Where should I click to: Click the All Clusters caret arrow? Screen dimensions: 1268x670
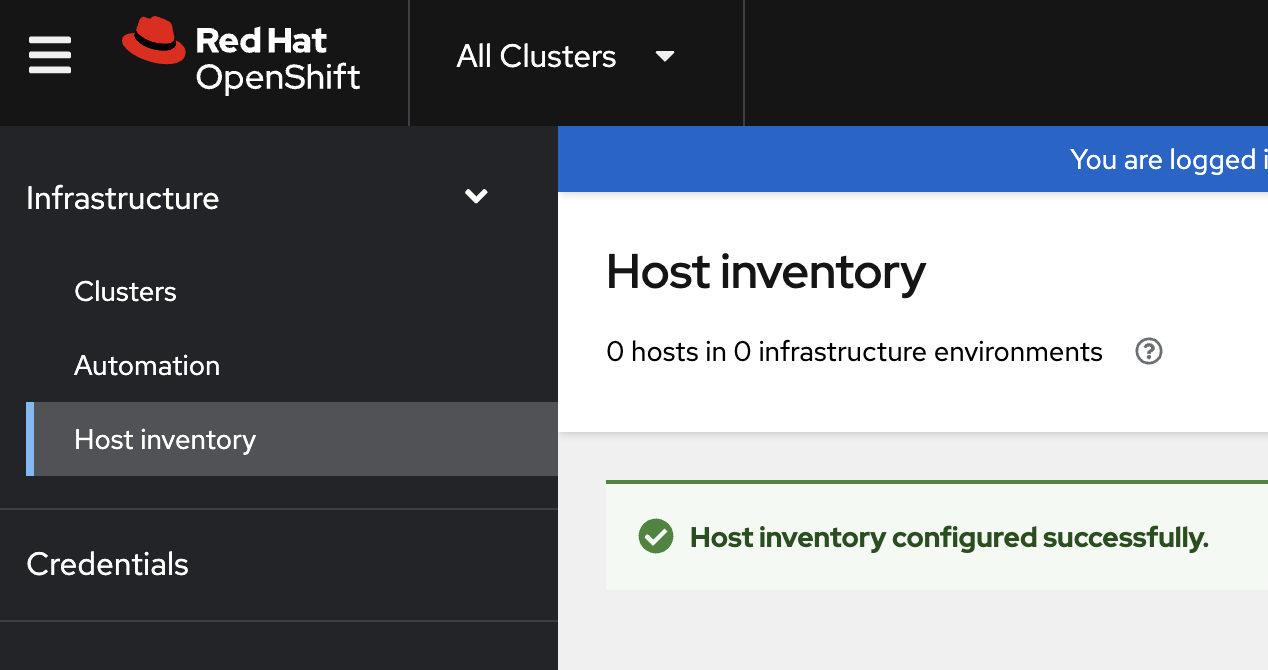click(x=665, y=58)
